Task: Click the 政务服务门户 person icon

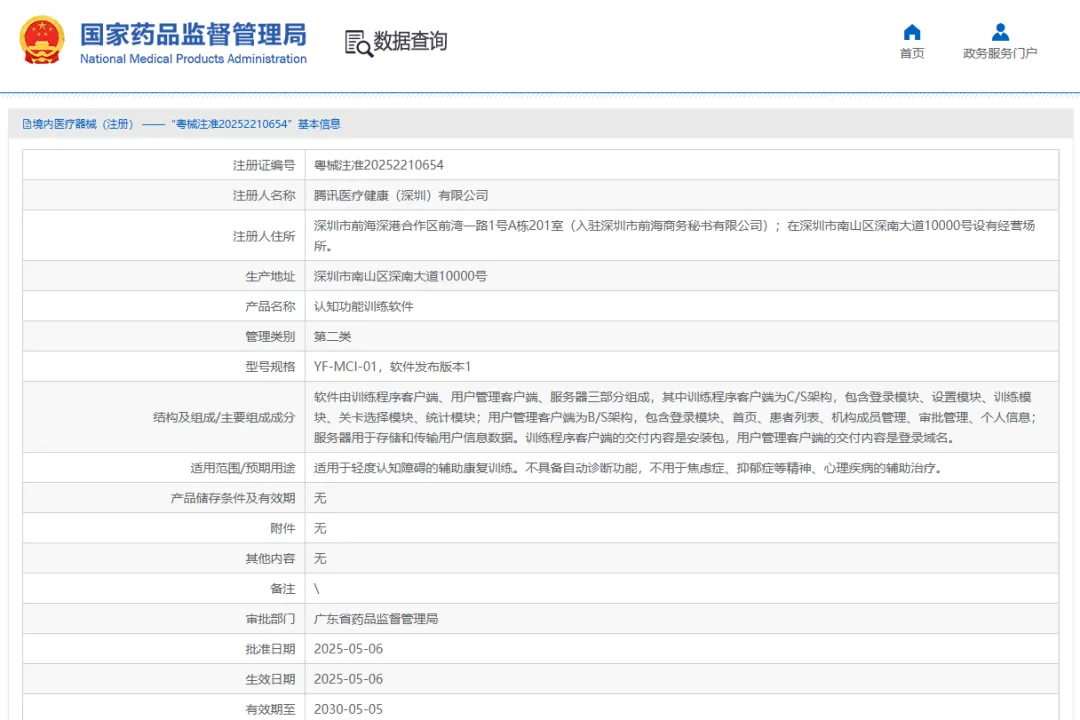Action: click(1000, 32)
